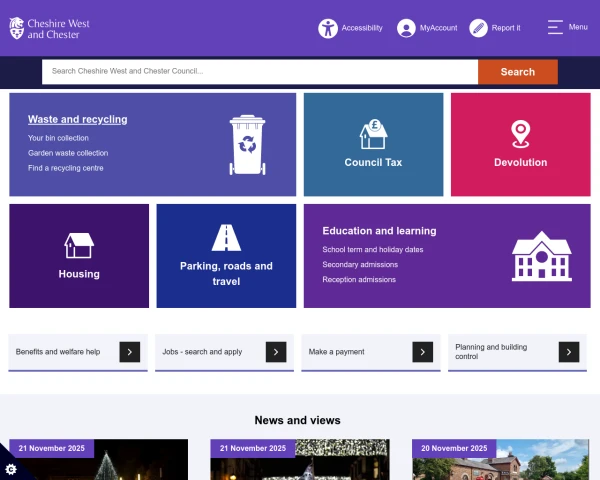Open the Council Tax title link
Viewport: 600px width, 480px height.
point(373,163)
